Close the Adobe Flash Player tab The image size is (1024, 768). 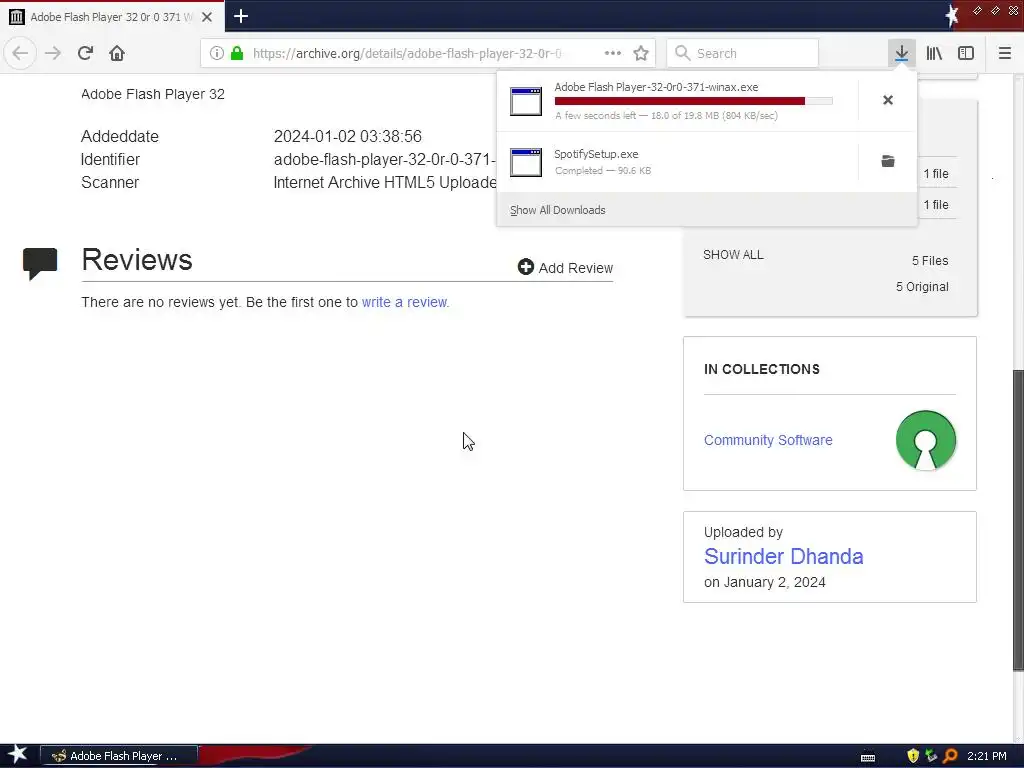[207, 17]
